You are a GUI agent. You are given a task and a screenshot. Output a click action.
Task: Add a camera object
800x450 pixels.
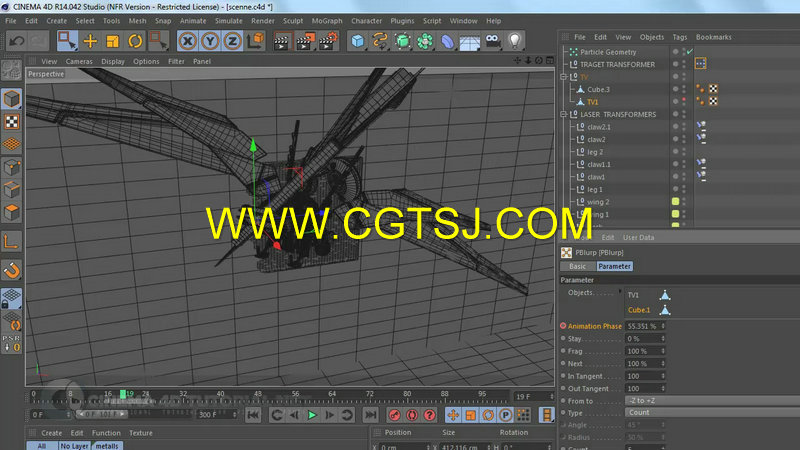tap(492, 41)
